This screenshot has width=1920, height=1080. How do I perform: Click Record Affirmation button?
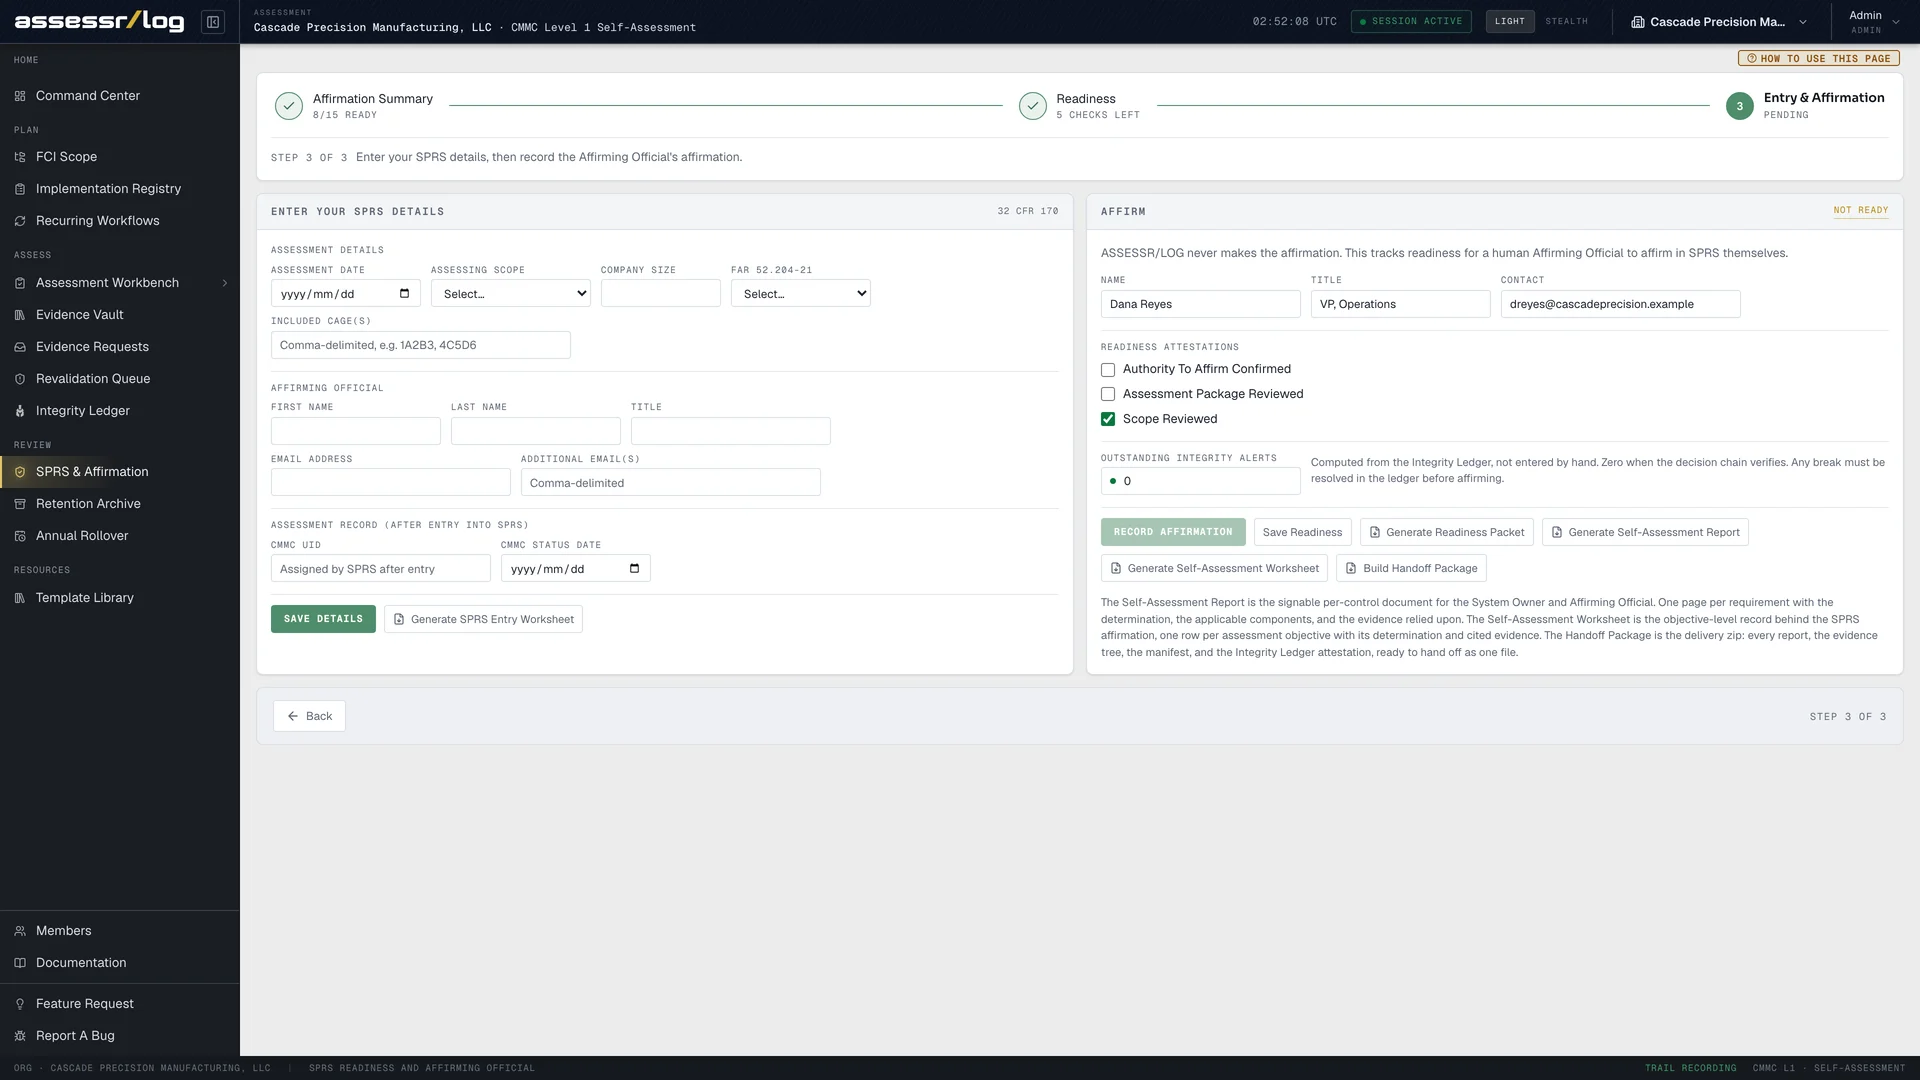[1173, 532]
